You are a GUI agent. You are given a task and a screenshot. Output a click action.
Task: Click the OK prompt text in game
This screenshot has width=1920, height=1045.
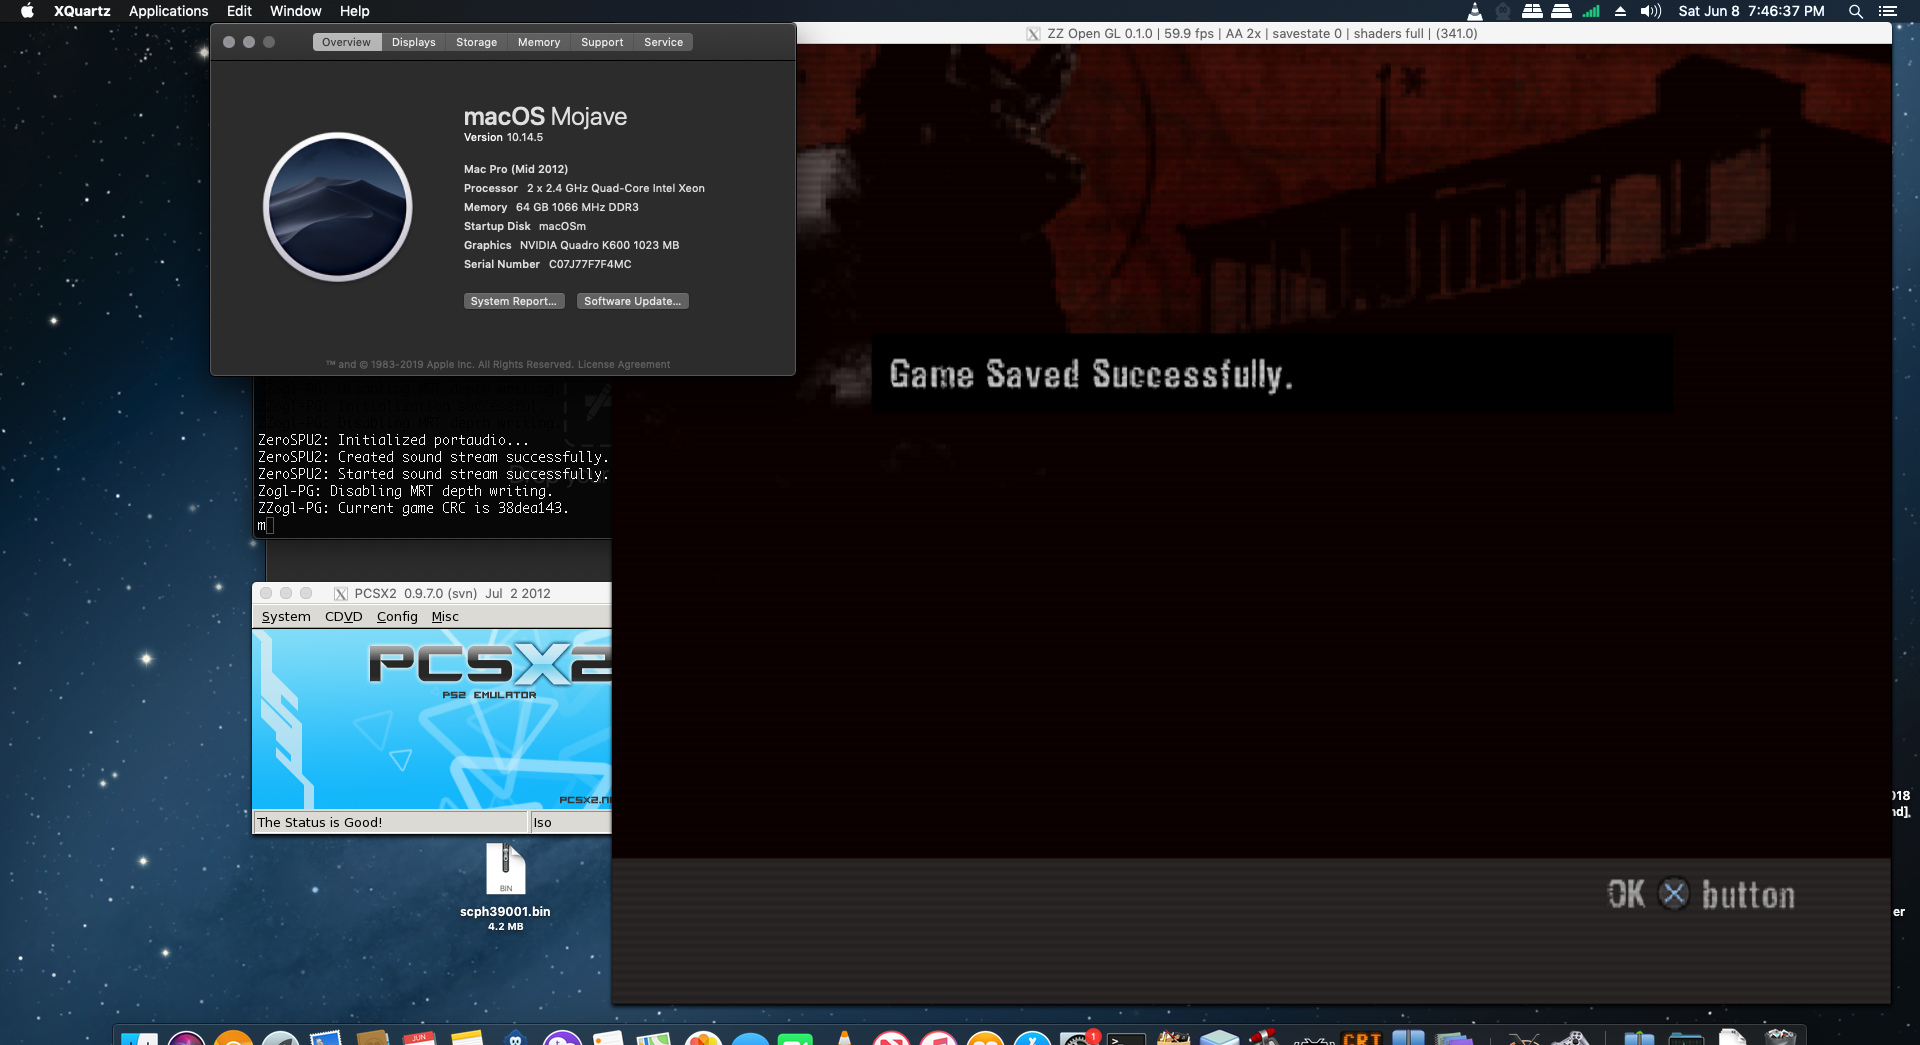pos(1626,893)
